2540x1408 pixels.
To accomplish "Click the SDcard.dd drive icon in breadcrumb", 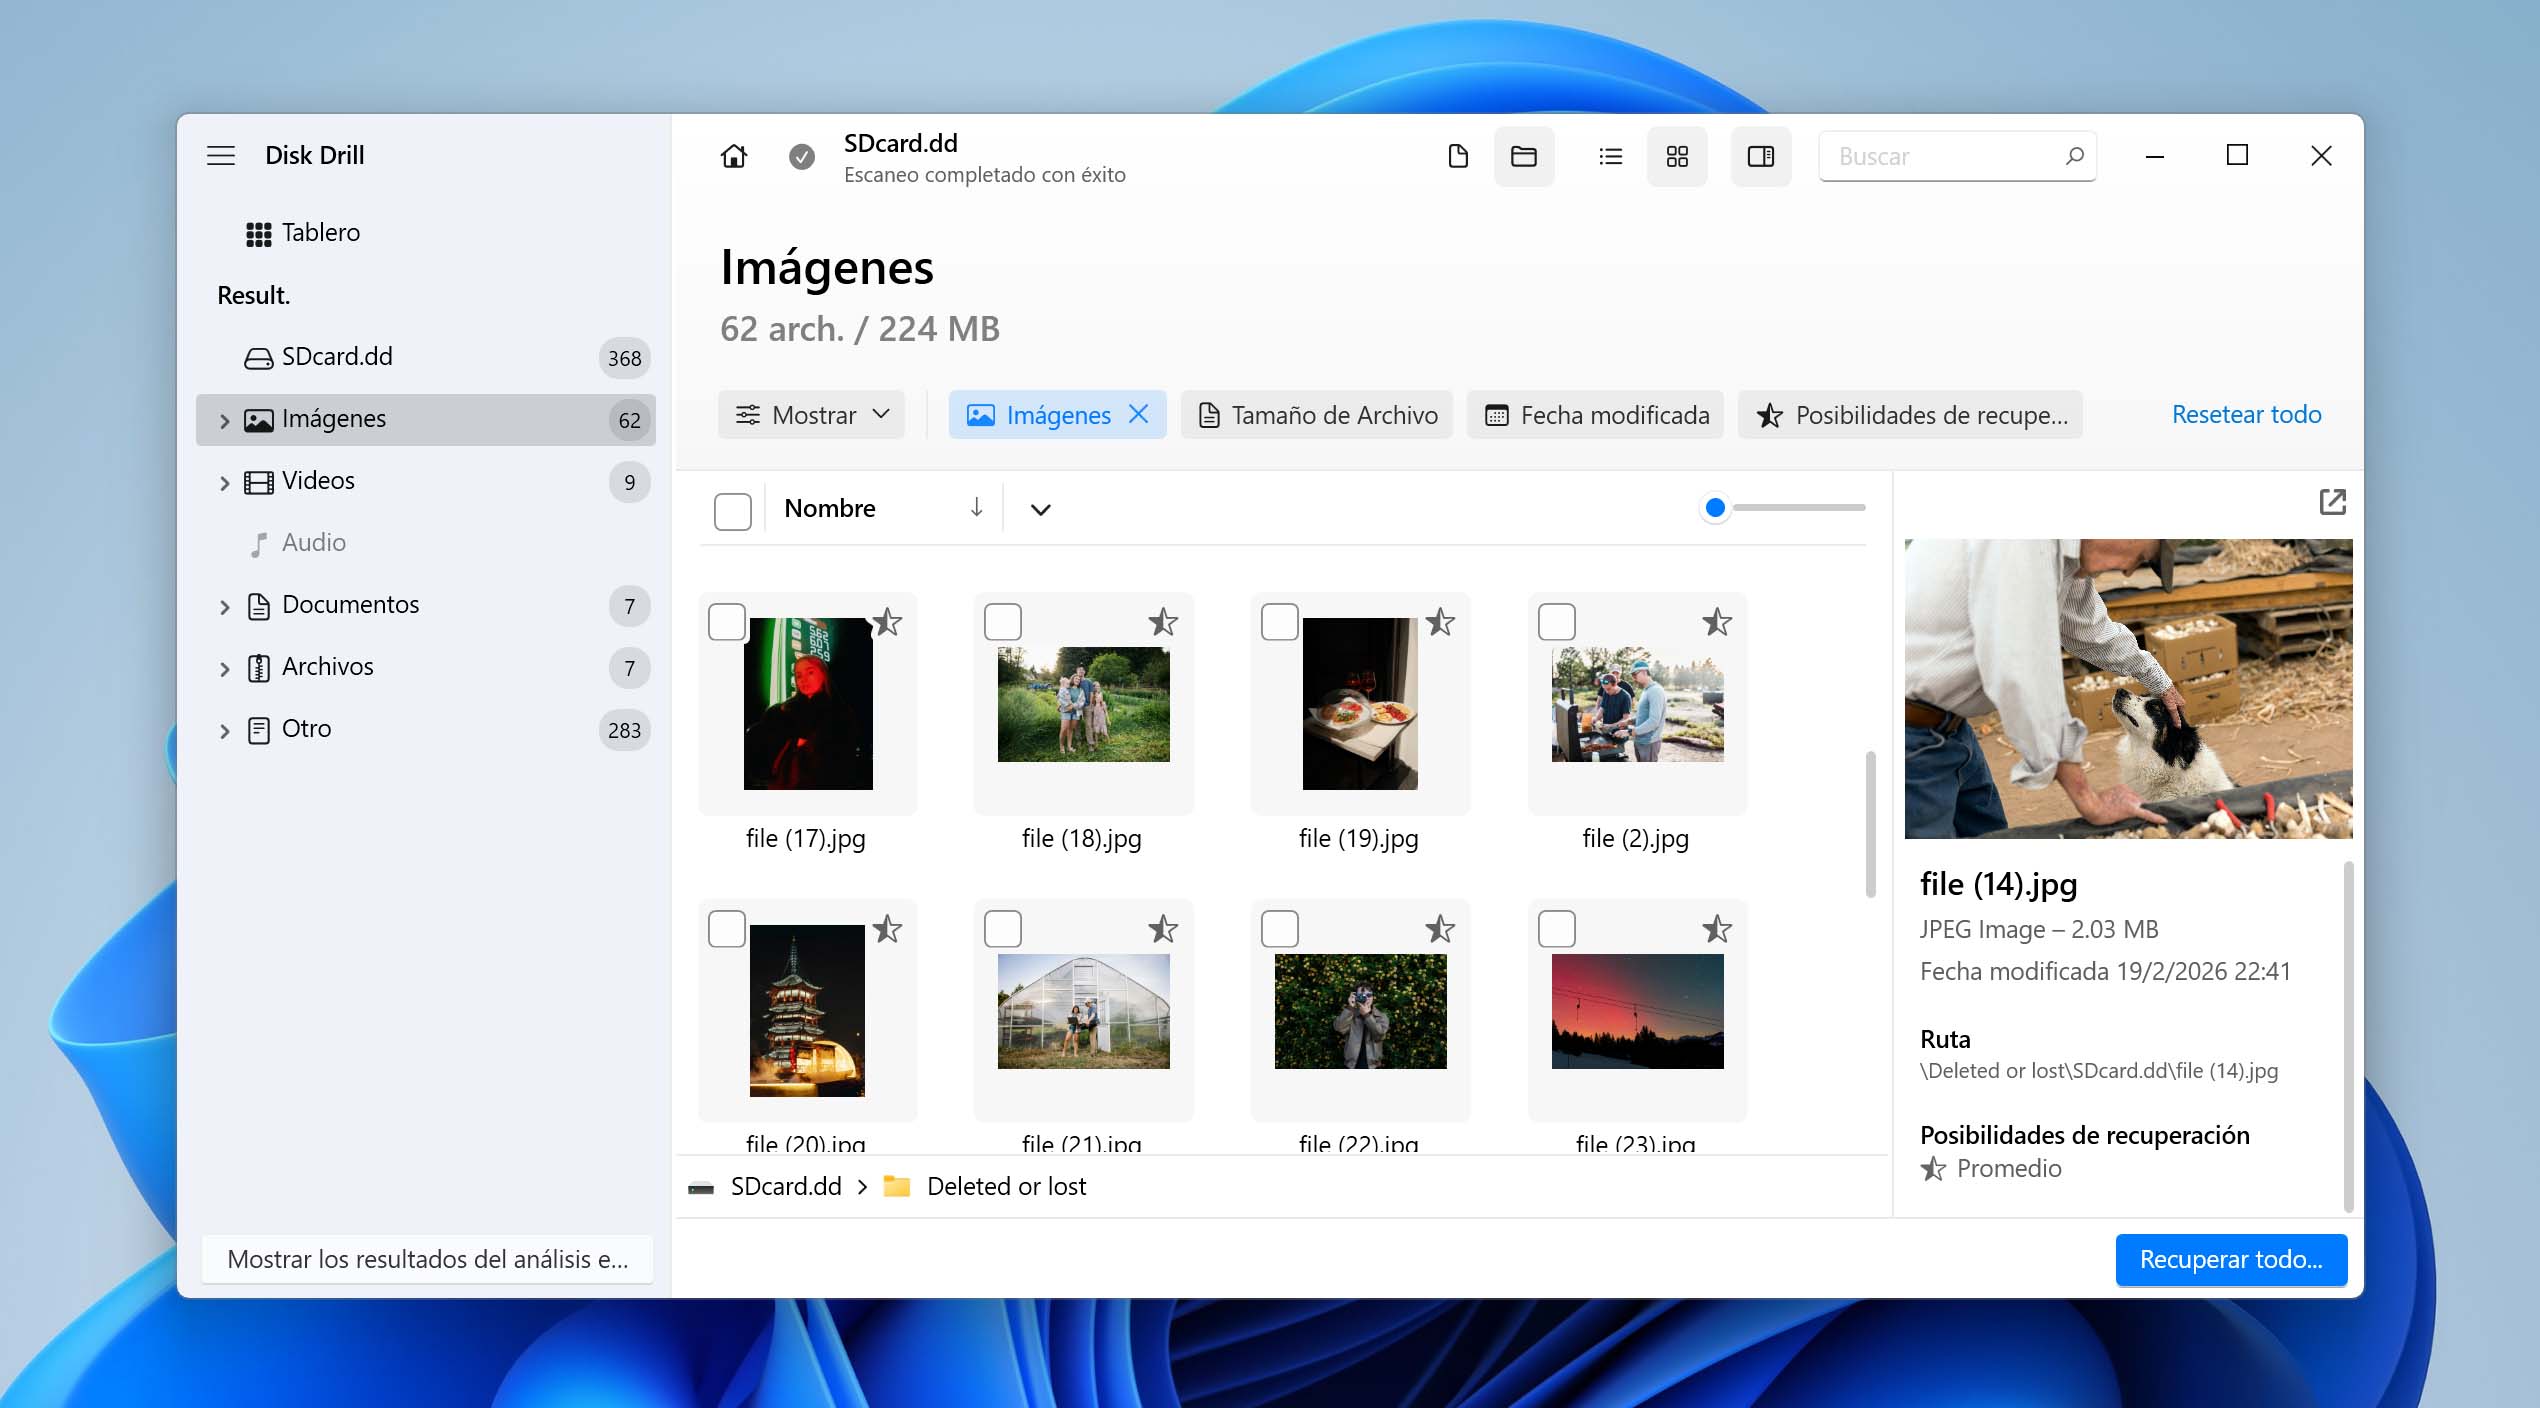I will pos(701,1187).
